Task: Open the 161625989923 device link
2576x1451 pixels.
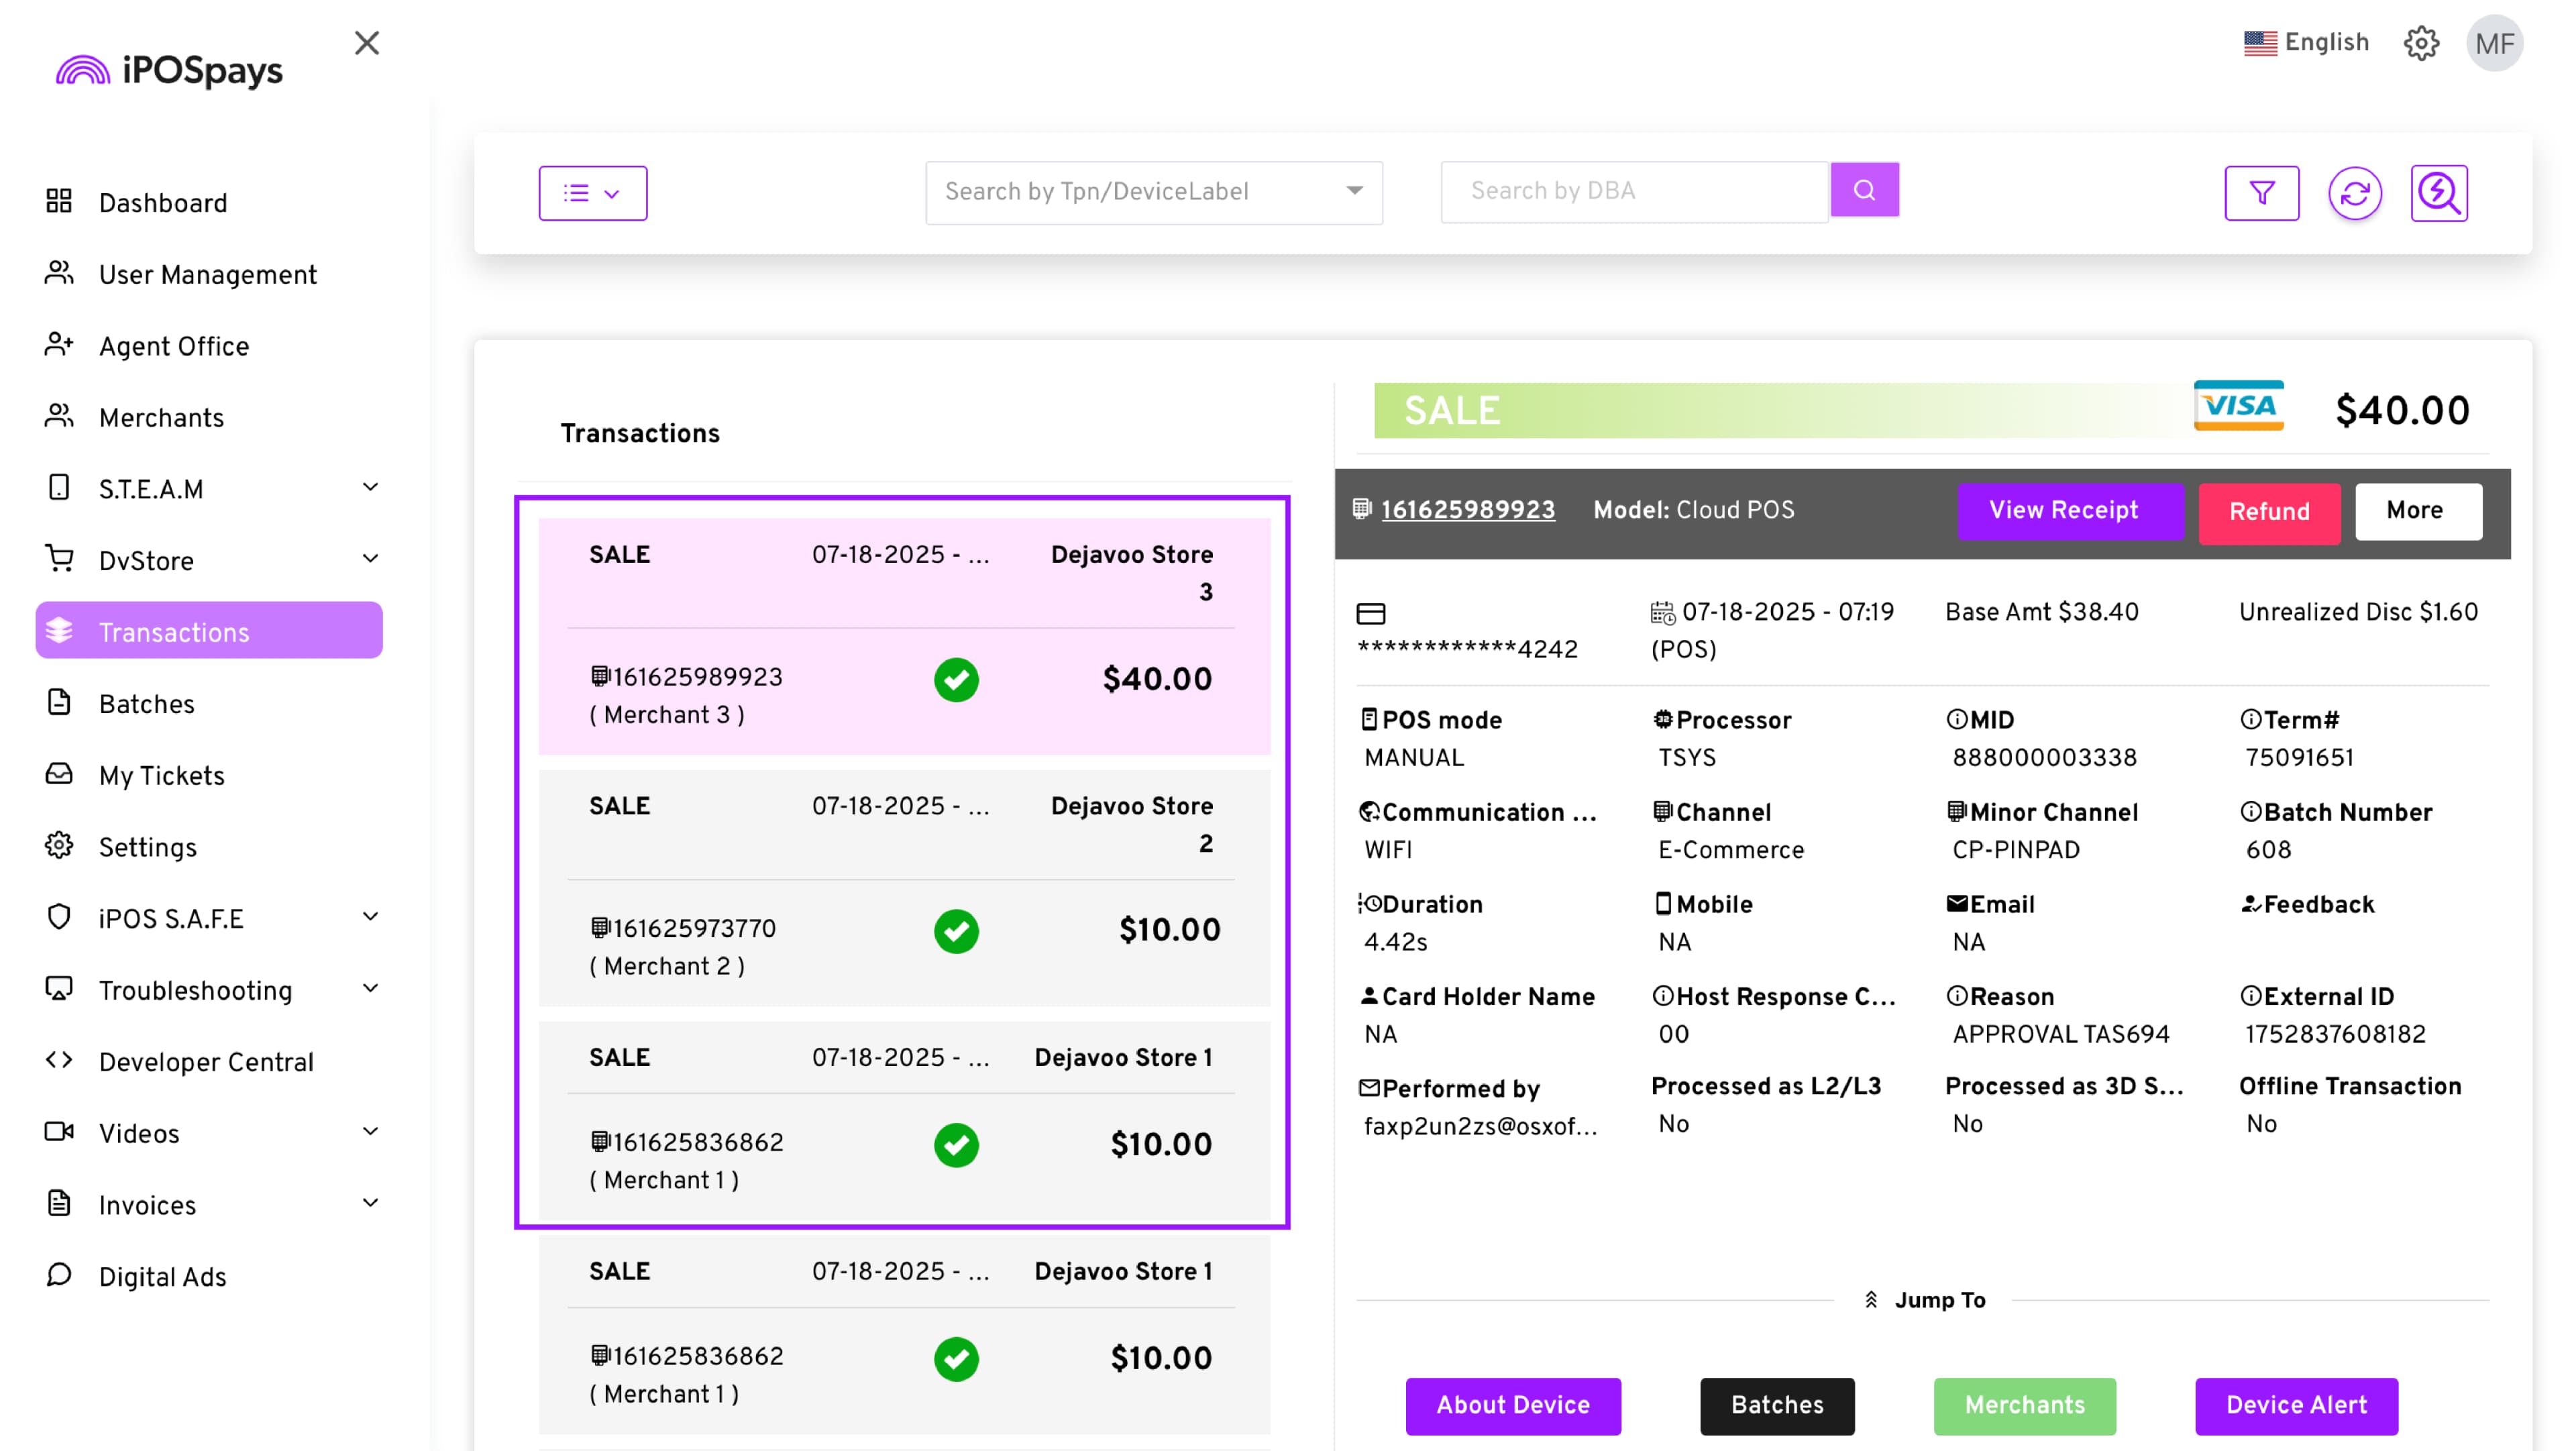Action: point(1467,510)
